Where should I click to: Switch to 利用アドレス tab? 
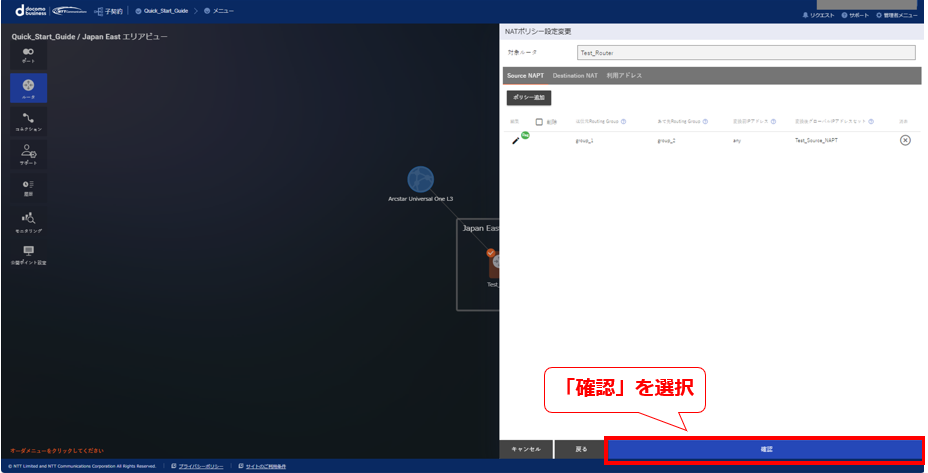624,76
